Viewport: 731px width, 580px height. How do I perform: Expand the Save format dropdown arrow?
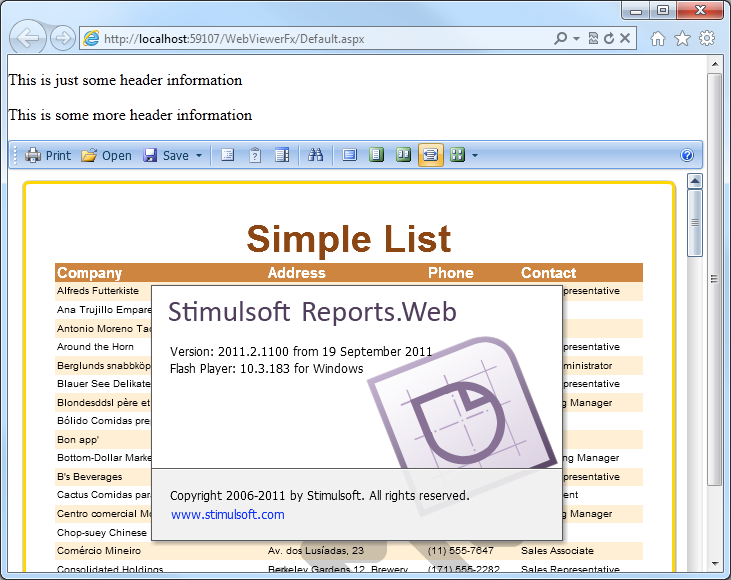199,155
